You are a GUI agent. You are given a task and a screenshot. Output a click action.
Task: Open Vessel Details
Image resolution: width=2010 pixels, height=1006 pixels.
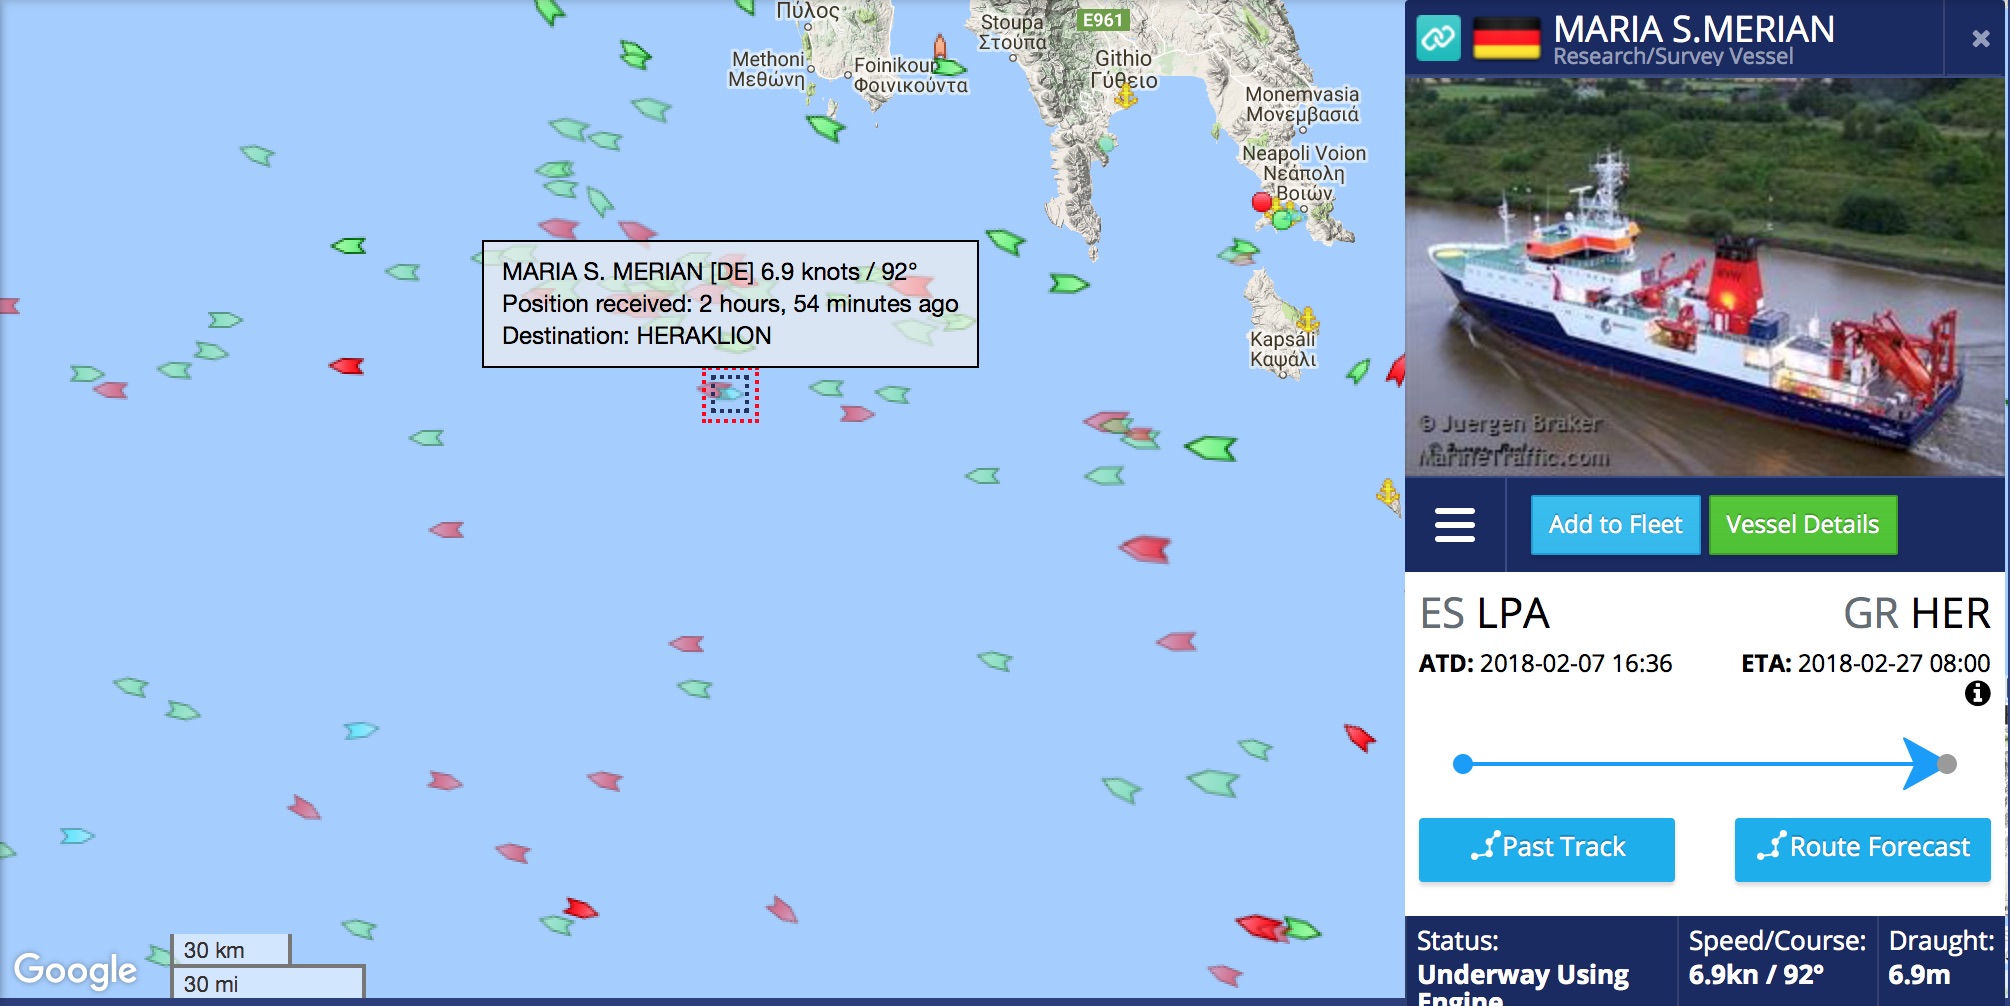[x=1802, y=525]
